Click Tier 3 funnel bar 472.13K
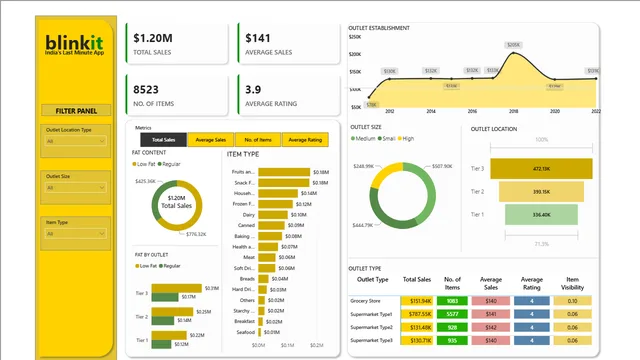 [x=541, y=169]
